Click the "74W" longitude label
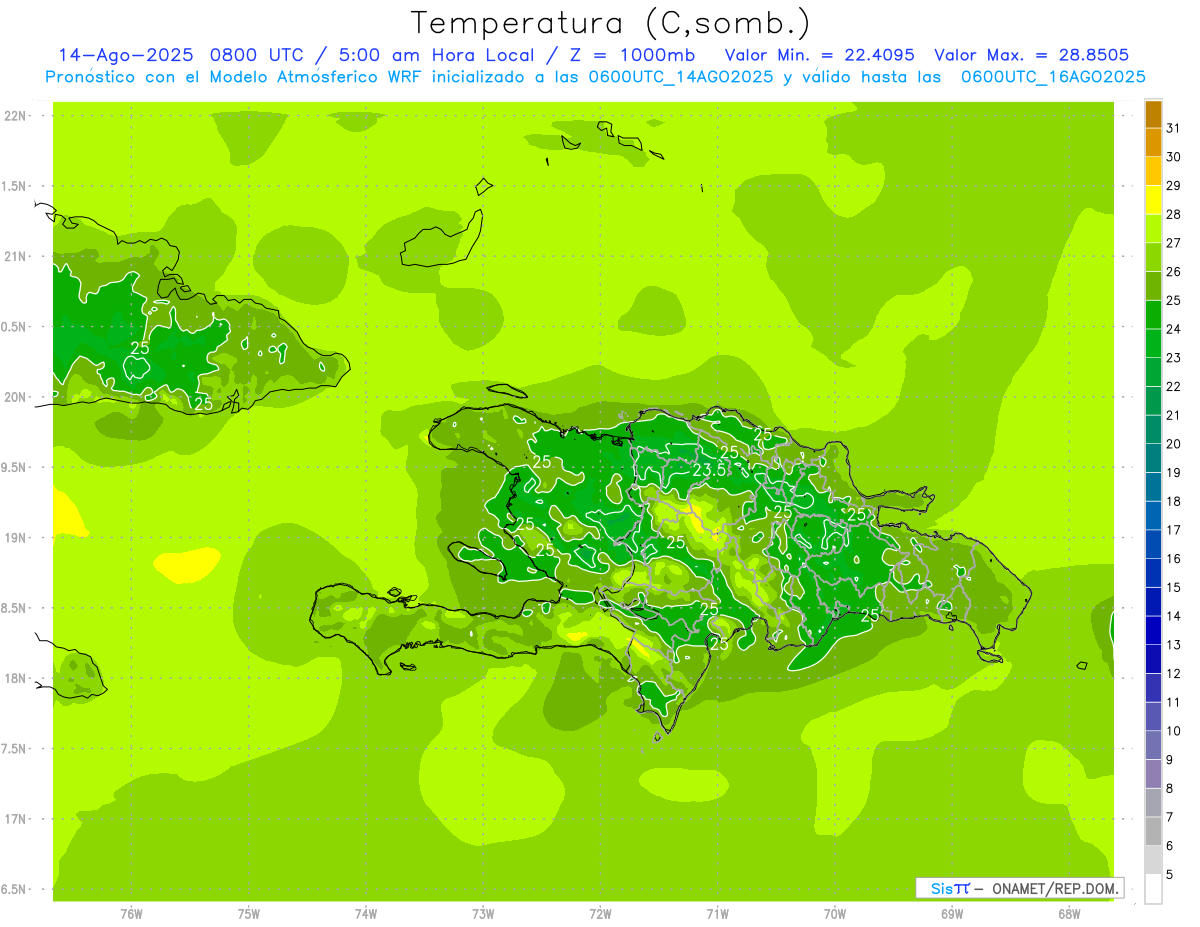The image size is (1200, 927). click(x=366, y=914)
